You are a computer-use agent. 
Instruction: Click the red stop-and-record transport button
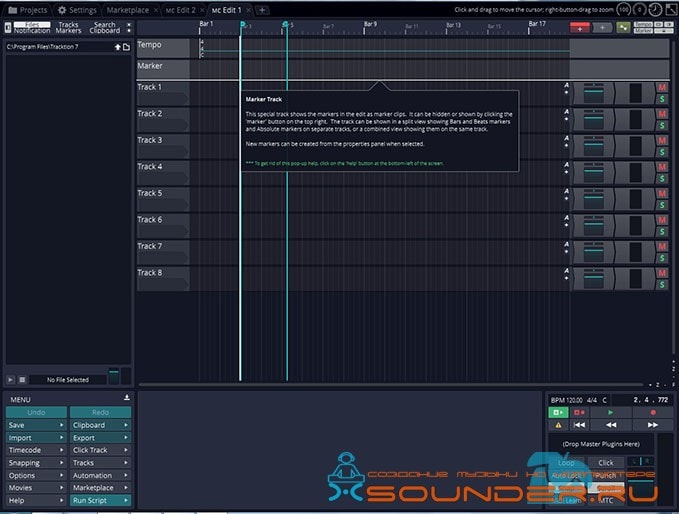(x=579, y=413)
